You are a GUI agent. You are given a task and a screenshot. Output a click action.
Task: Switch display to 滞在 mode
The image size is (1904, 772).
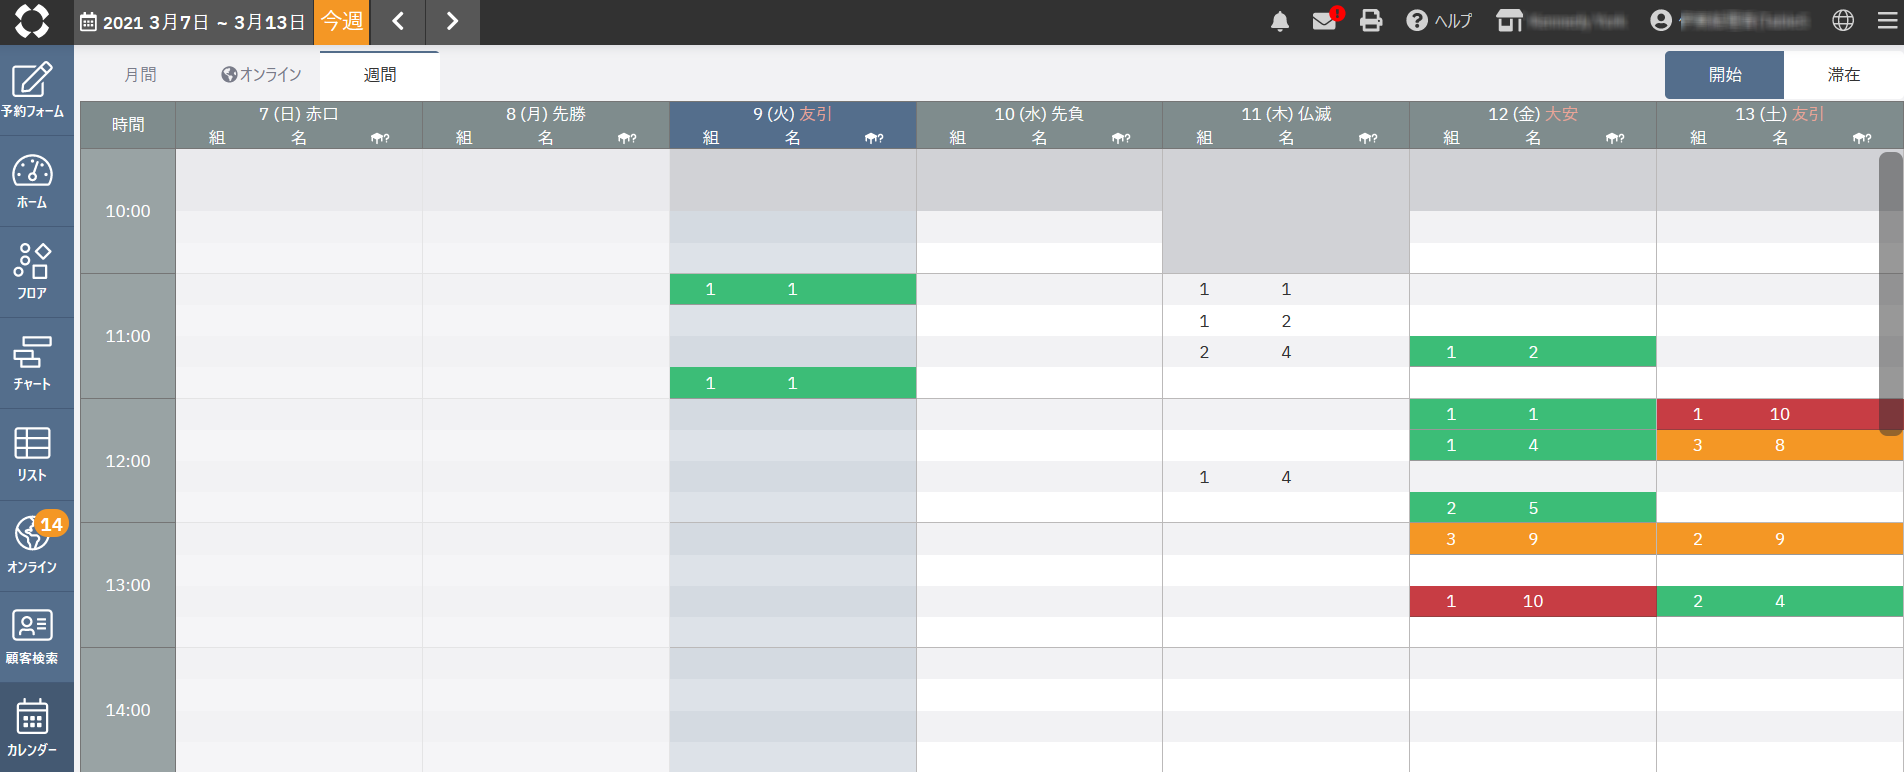pos(1843,75)
